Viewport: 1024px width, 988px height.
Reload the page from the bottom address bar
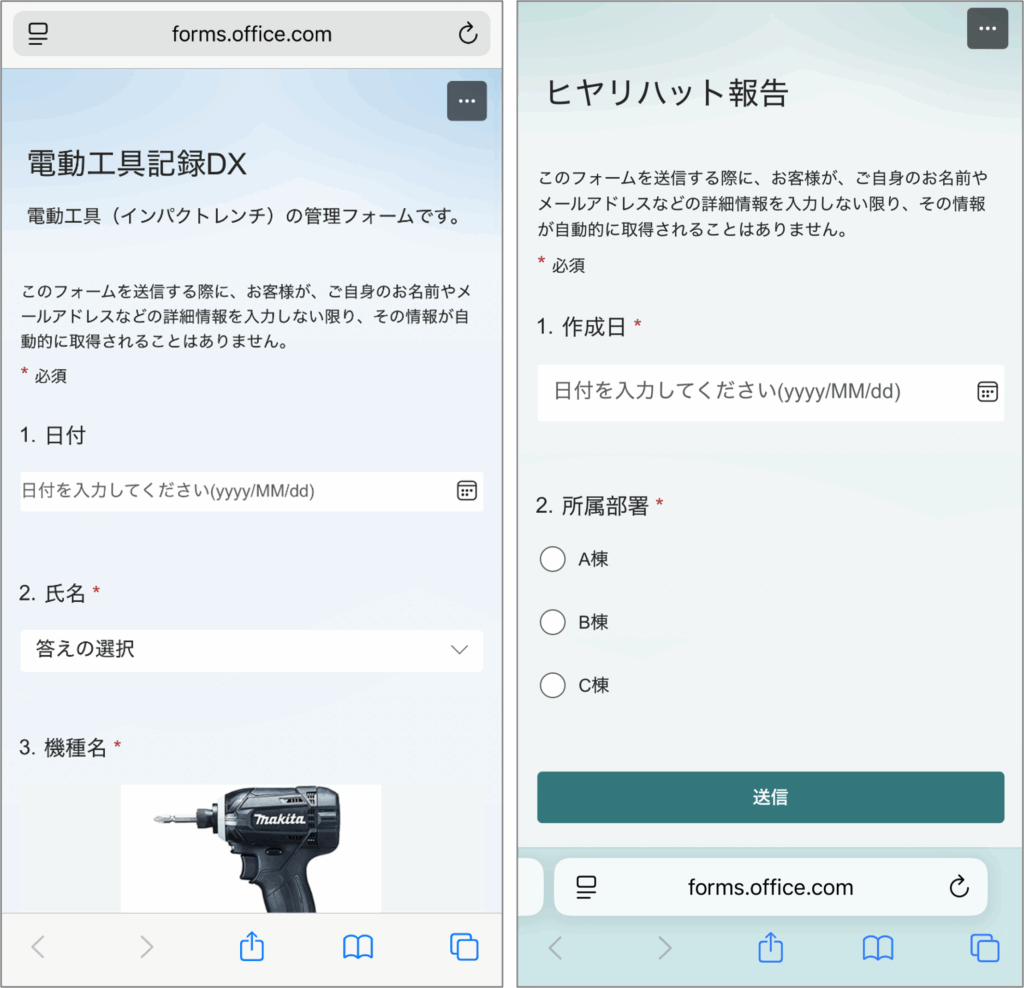click(958, 887)
